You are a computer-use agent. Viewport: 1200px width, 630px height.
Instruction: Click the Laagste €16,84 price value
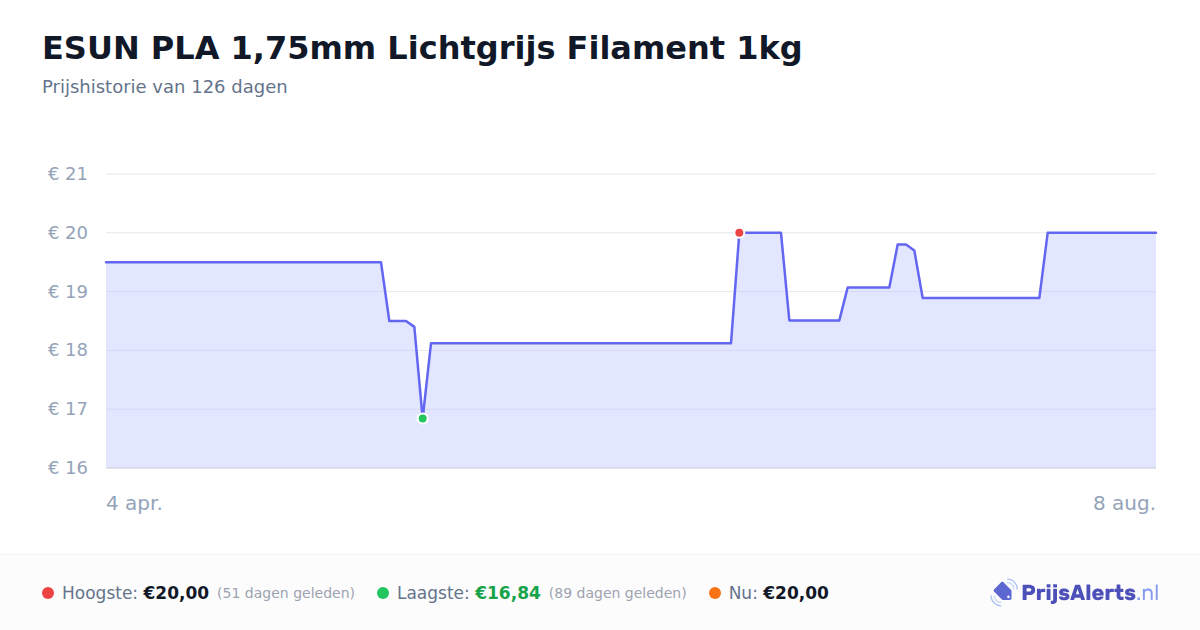tap(507, 593)
